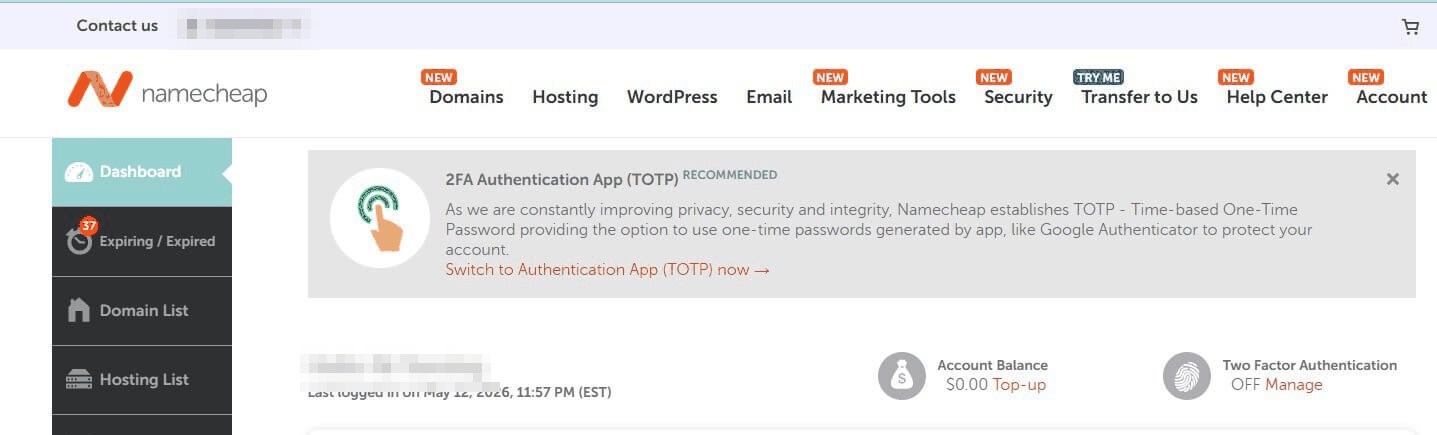Click the Contact us link
Screen dimensions: 1437x435
[x=117, y=26]
